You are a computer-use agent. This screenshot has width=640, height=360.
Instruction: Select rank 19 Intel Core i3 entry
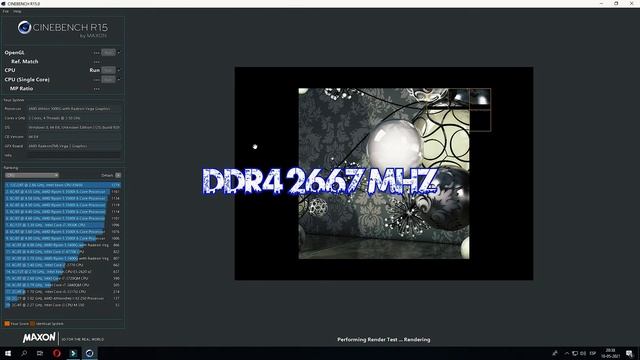click(x=63, y=305)
